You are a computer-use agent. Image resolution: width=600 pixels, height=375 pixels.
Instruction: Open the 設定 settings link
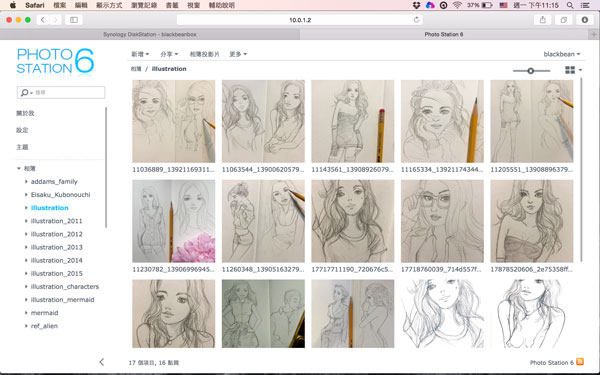click(x=22, y=130)
